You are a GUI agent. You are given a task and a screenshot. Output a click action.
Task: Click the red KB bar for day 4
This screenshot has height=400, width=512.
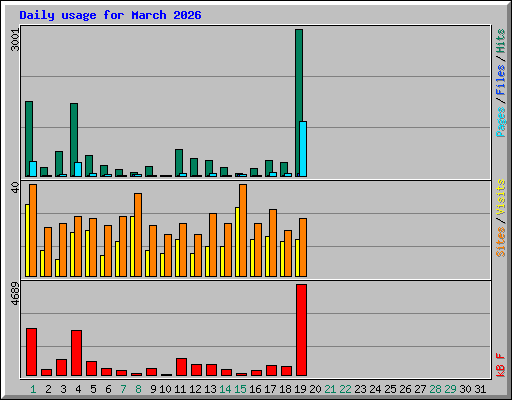point(76,353)
